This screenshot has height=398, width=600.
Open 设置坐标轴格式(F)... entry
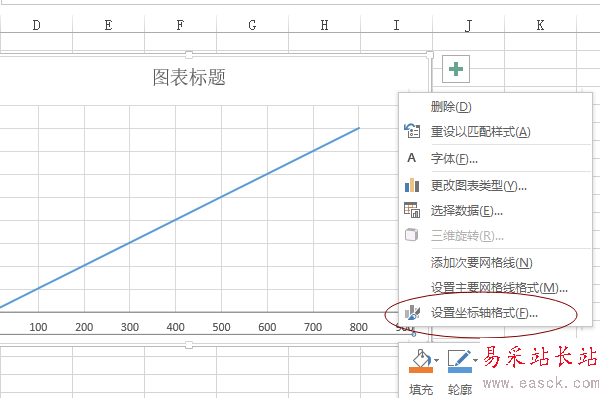tap(484, 313)
